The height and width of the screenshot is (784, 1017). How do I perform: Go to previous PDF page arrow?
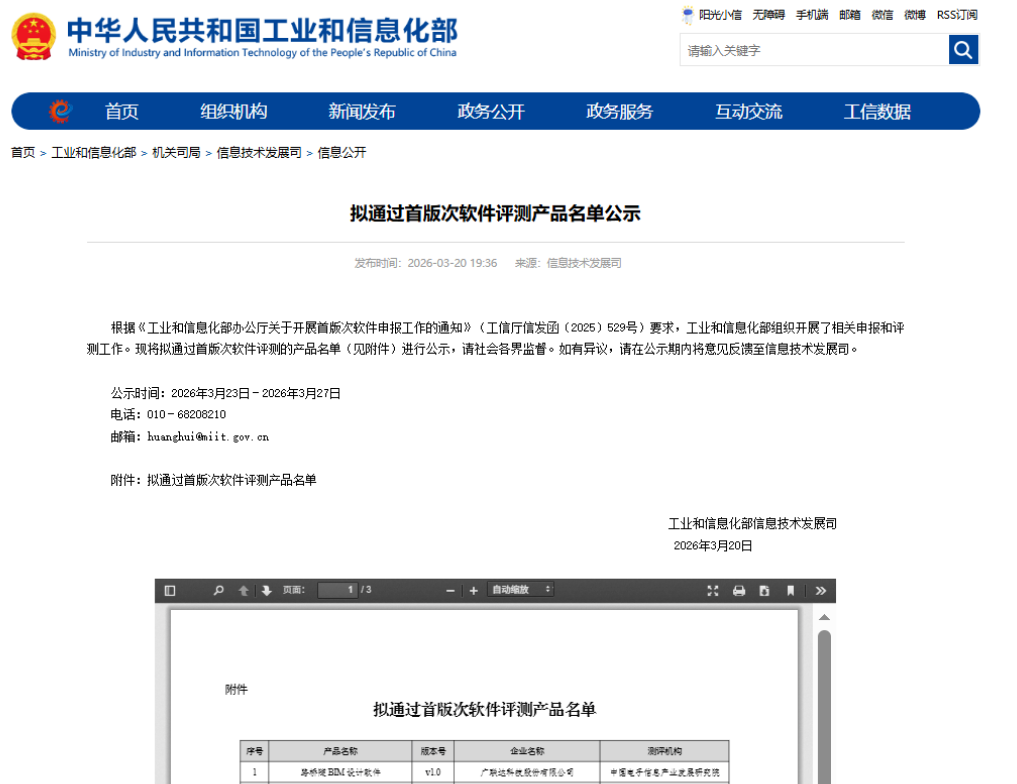243,591
